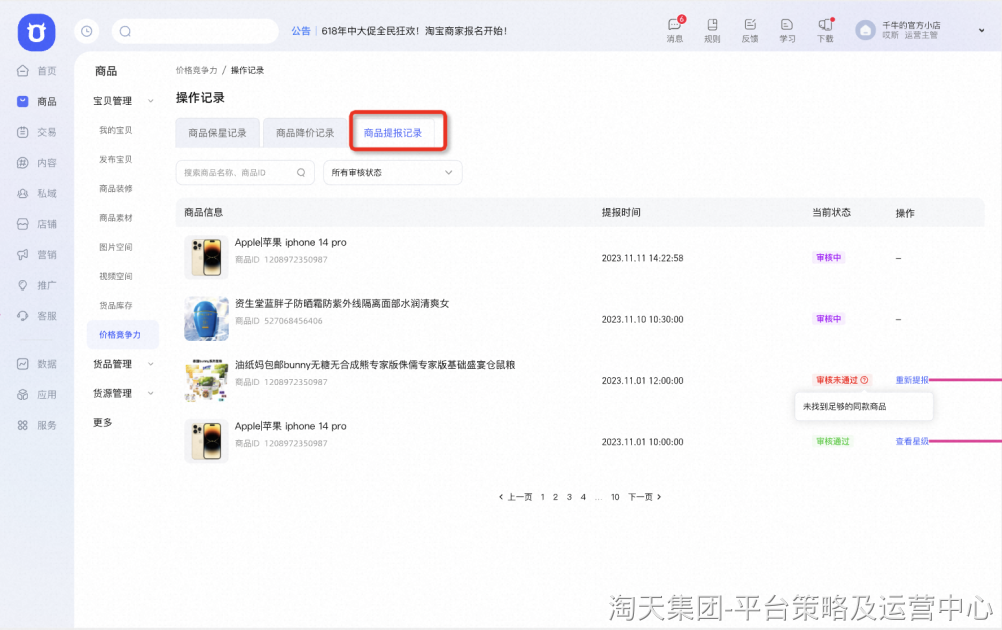The image size is (1002, 630).
Task: Go to 首页 in left sidebar
Action: 36,71
